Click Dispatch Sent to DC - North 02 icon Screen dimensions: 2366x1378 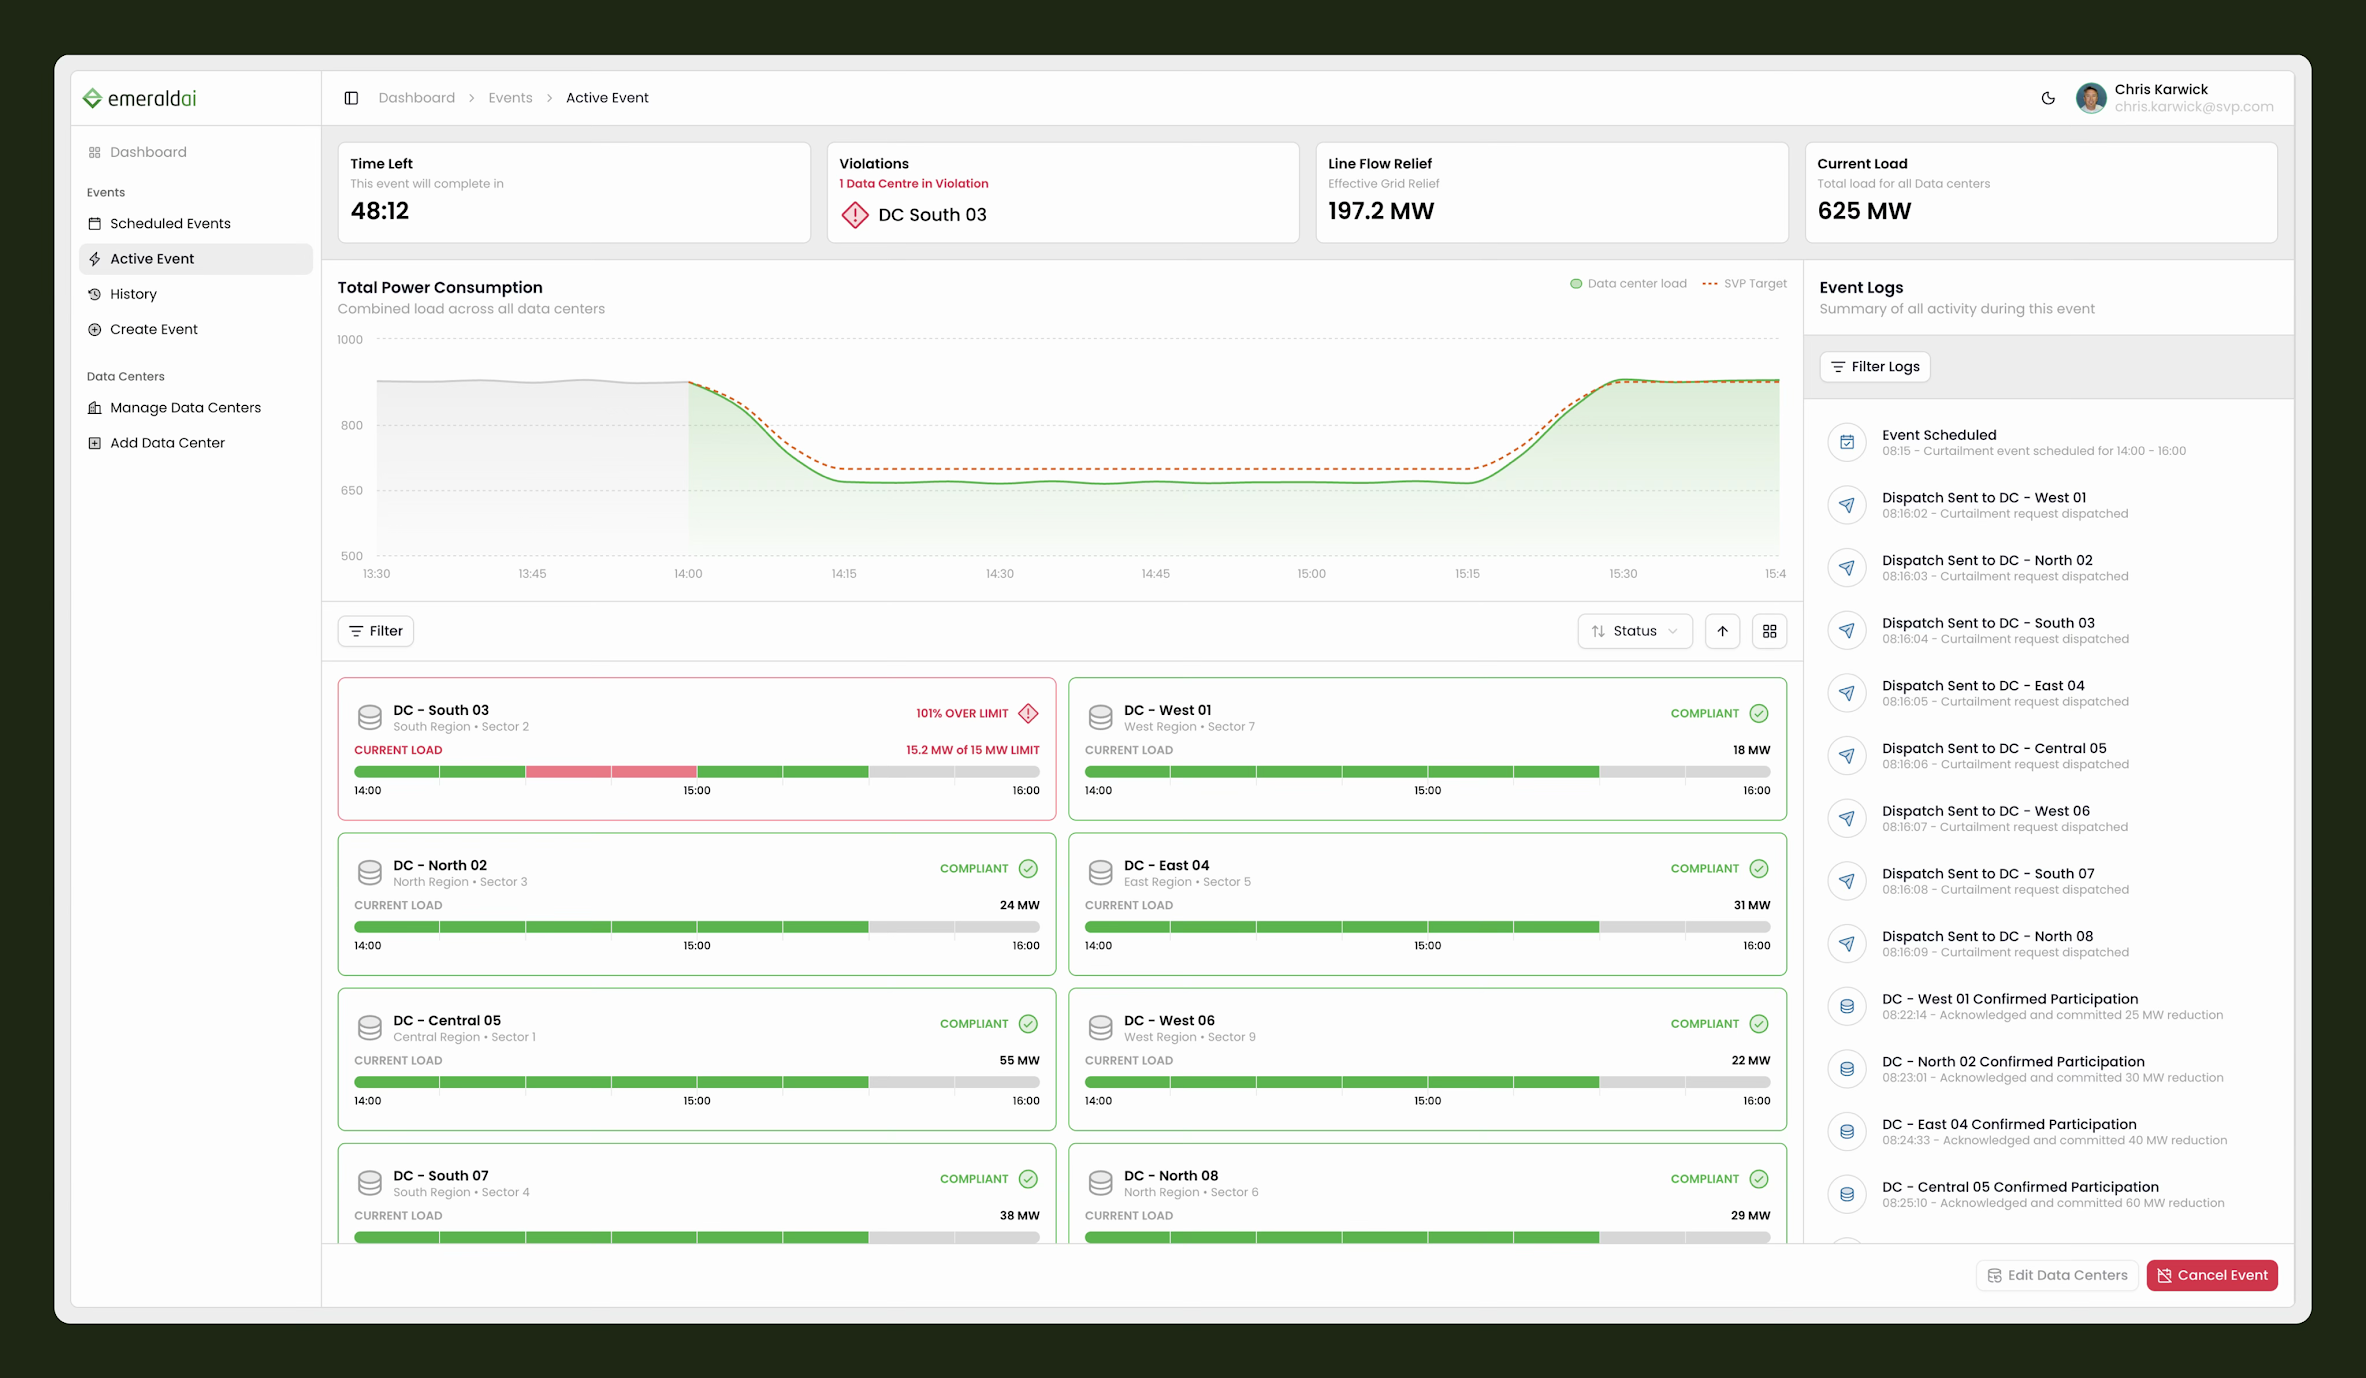(x=1847, y=568)
